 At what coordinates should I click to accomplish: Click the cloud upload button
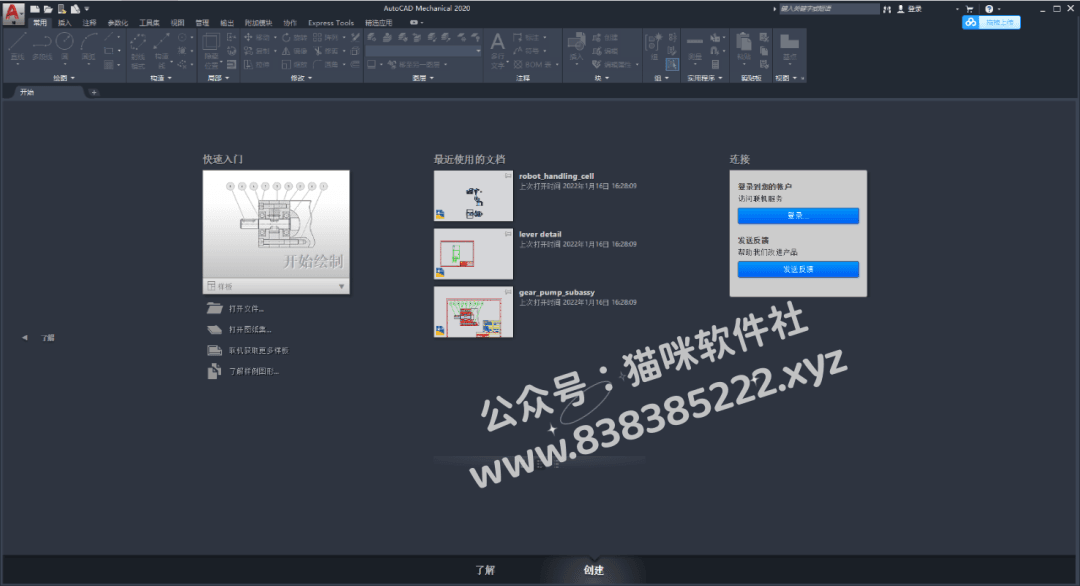tap(991, 22)
